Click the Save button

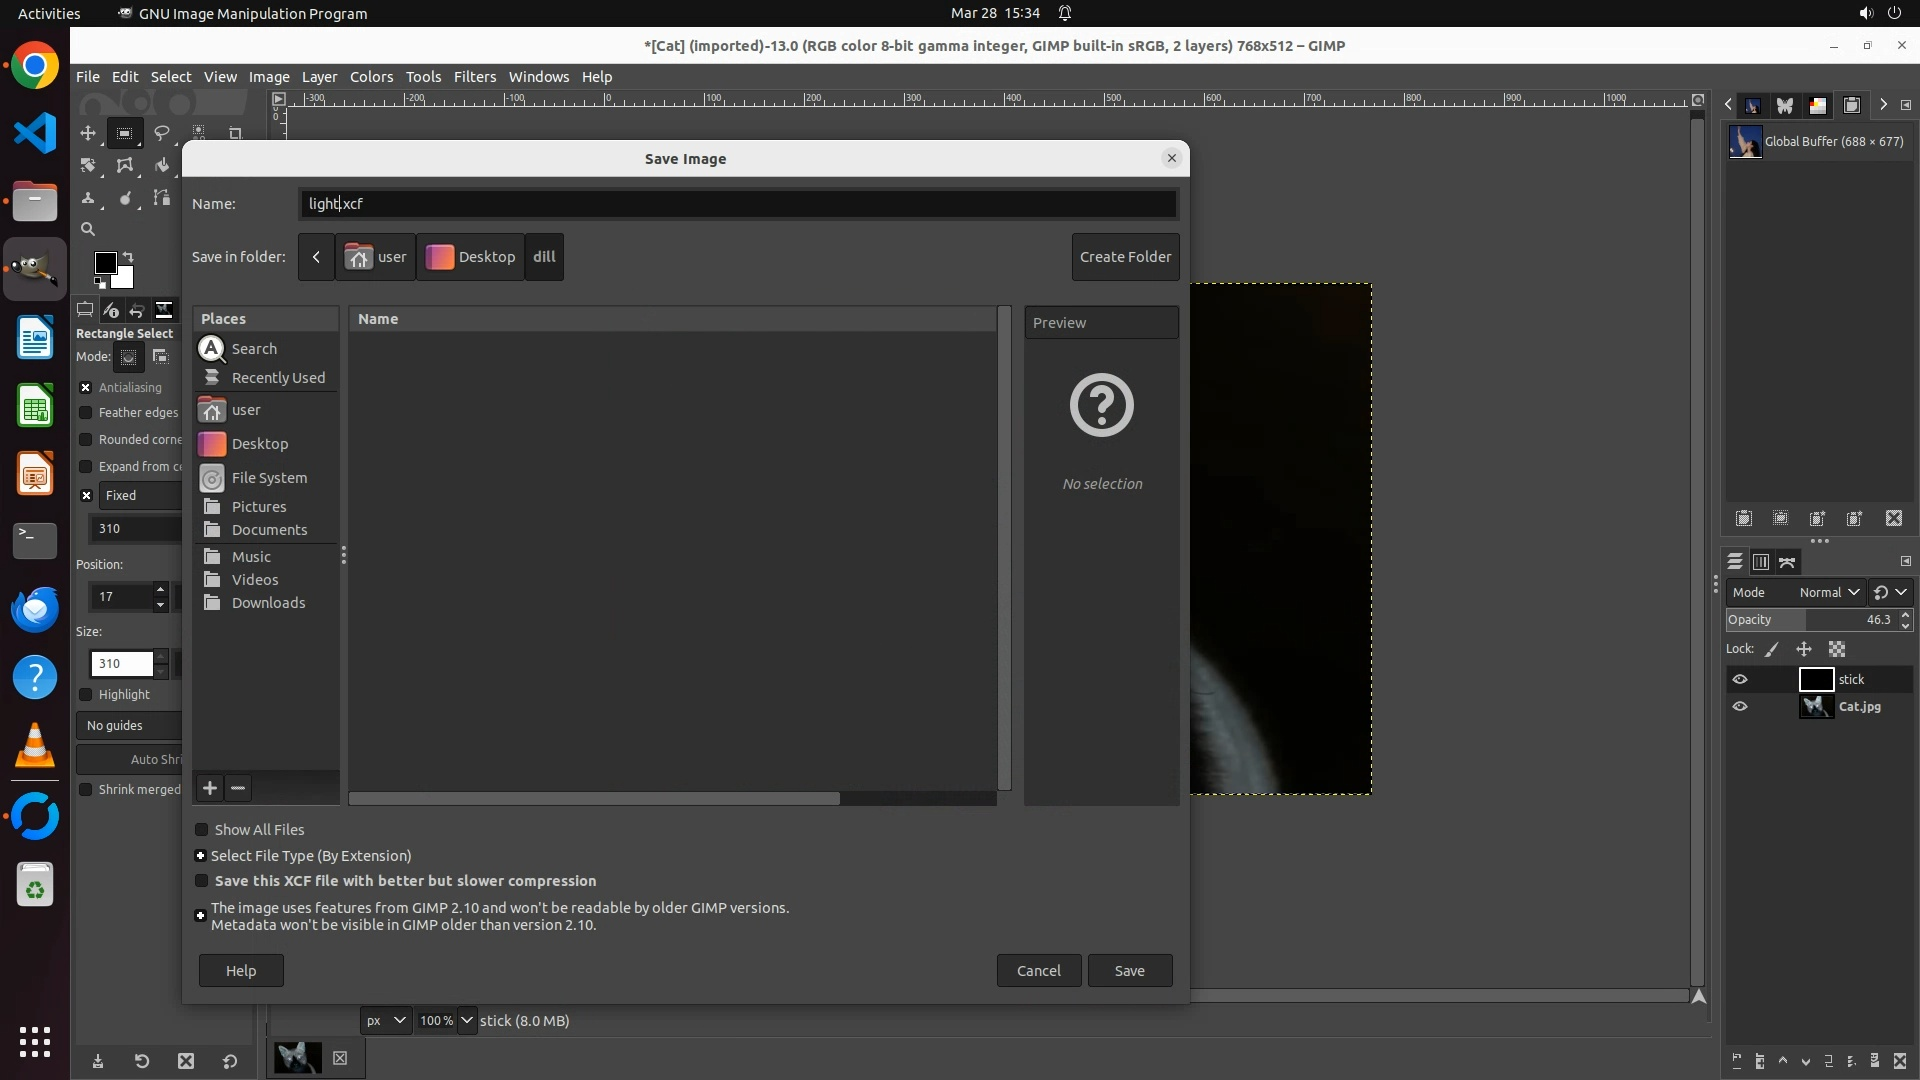pyautogui.click(x=1129, y=971)
